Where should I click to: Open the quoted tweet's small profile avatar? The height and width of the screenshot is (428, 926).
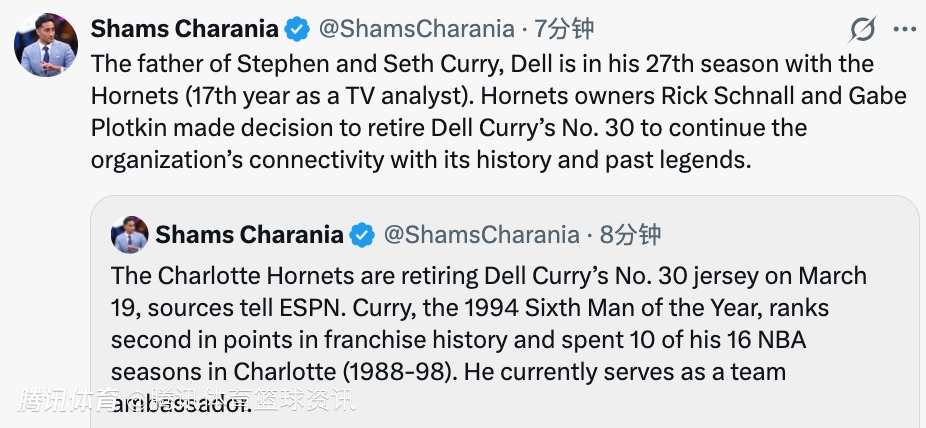[x=130, y=235]
